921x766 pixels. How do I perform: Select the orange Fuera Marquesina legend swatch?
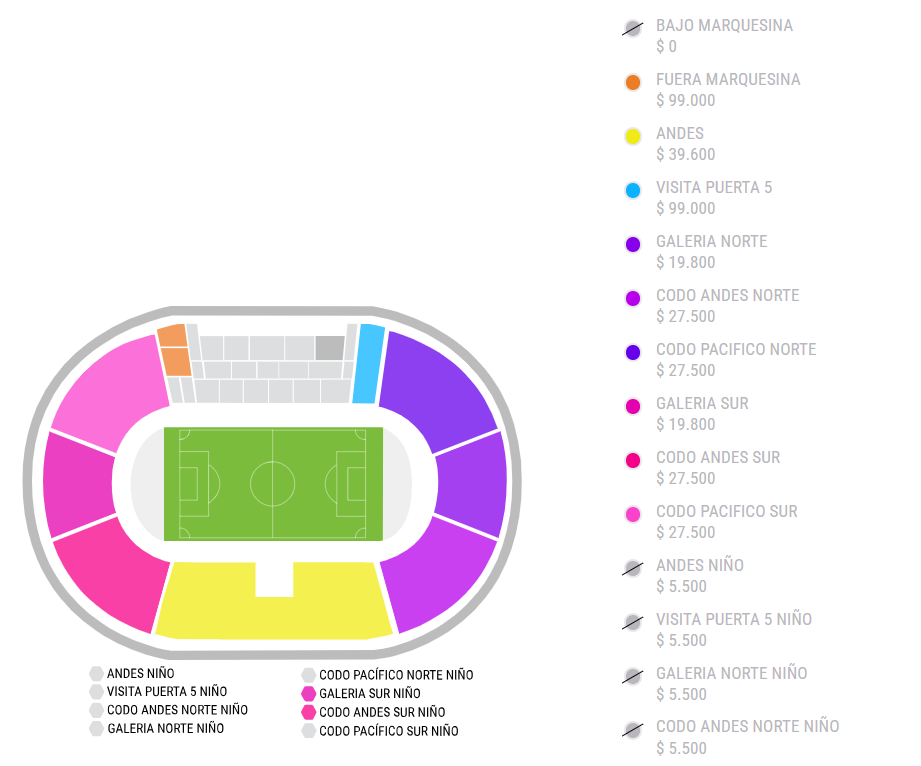[x=632, y=83]
